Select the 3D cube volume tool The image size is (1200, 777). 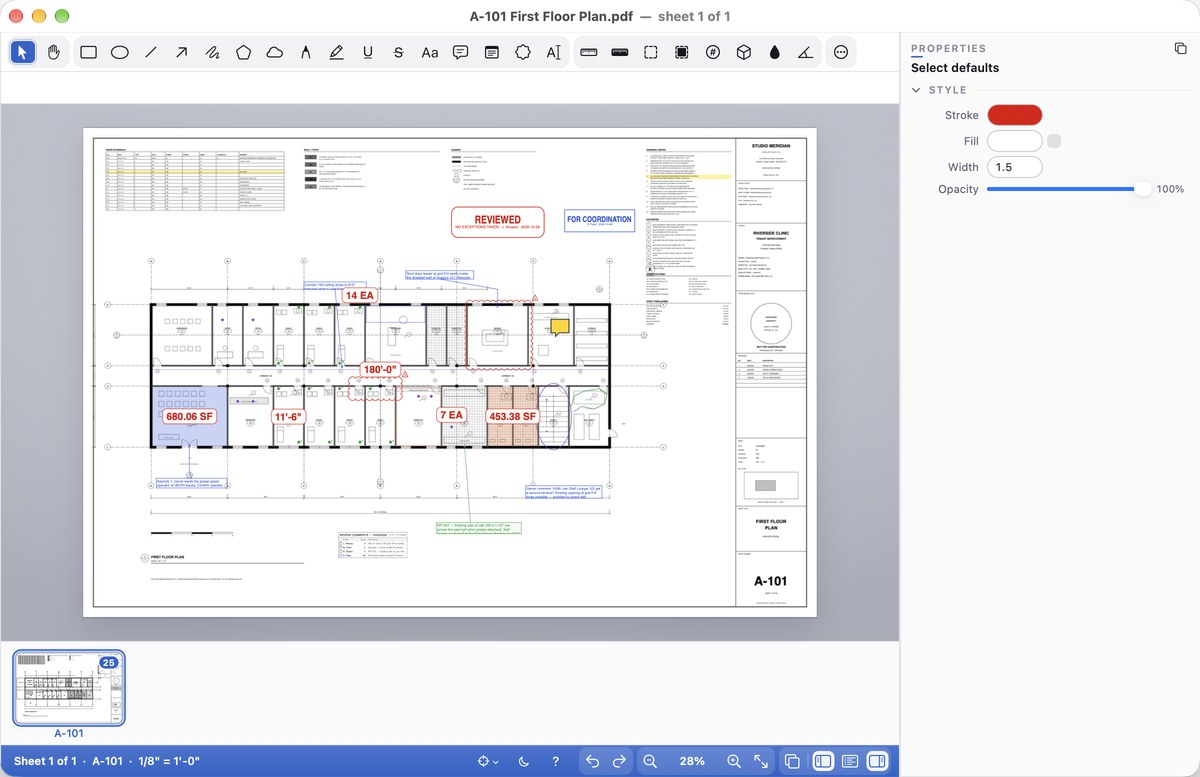743,52
